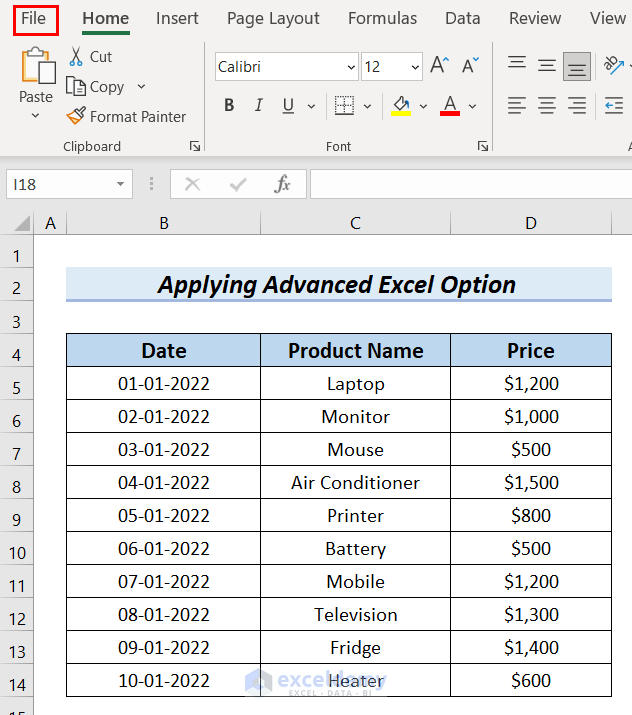
Task: Click the formula bar Enter checkmark
Action: click(x=238, y=184)
